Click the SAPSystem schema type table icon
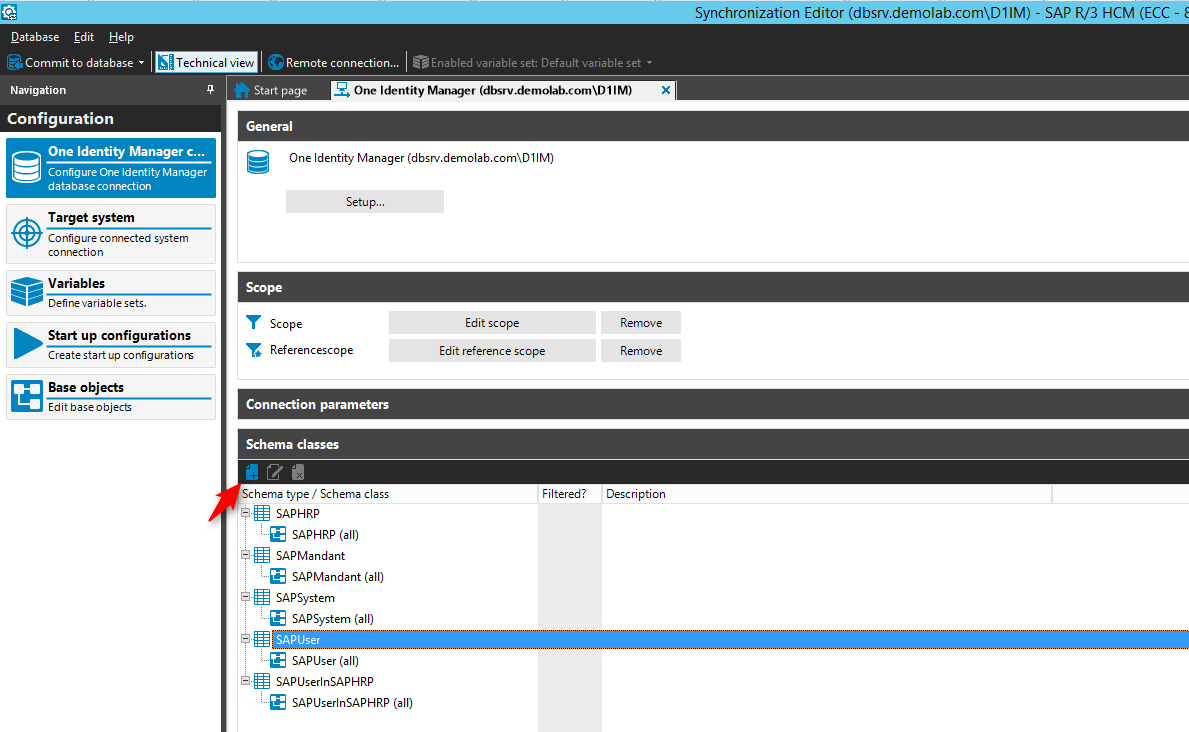The width and height of the screenshot is (1189, 732). pos(262,597)
